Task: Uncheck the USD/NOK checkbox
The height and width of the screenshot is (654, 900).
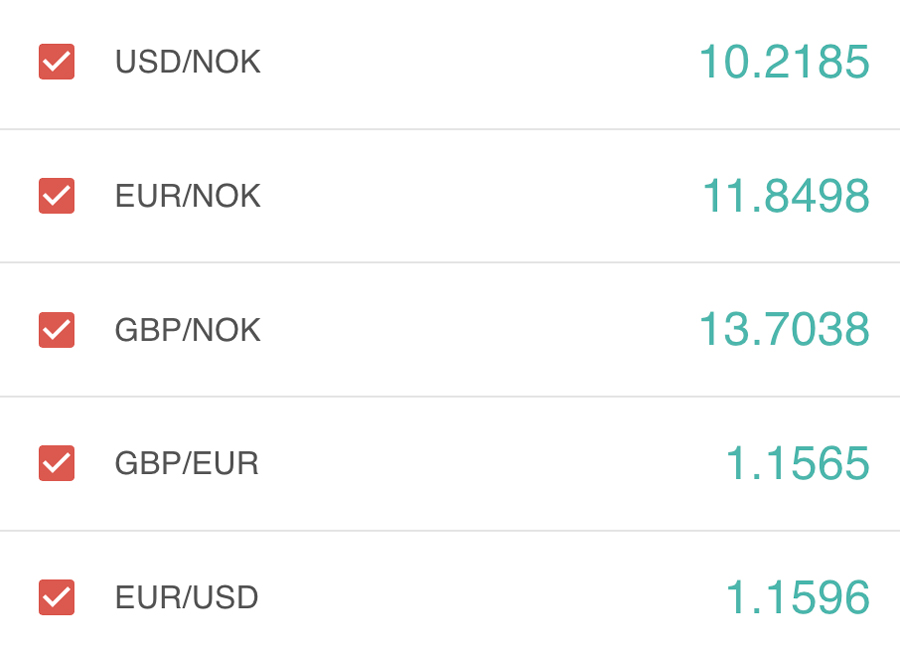Action: [57, 62]
